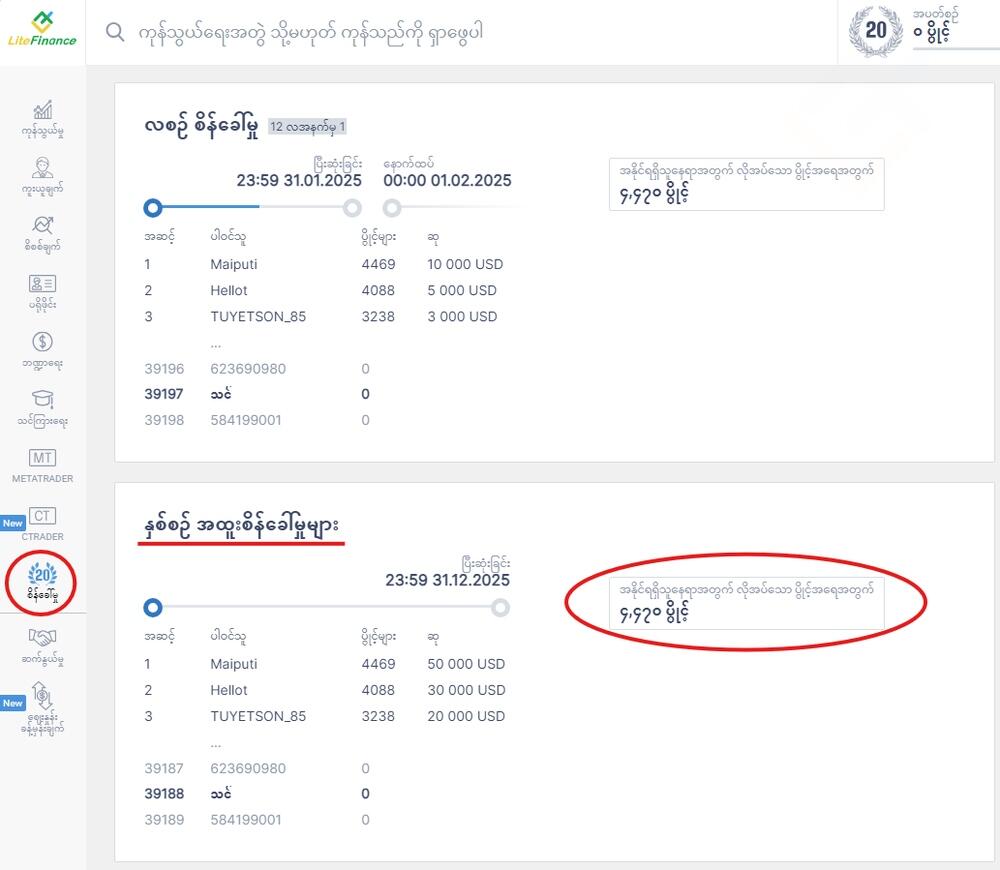Open the LiteFinance logo home link
1000x870 pixels.
(42, 29)
